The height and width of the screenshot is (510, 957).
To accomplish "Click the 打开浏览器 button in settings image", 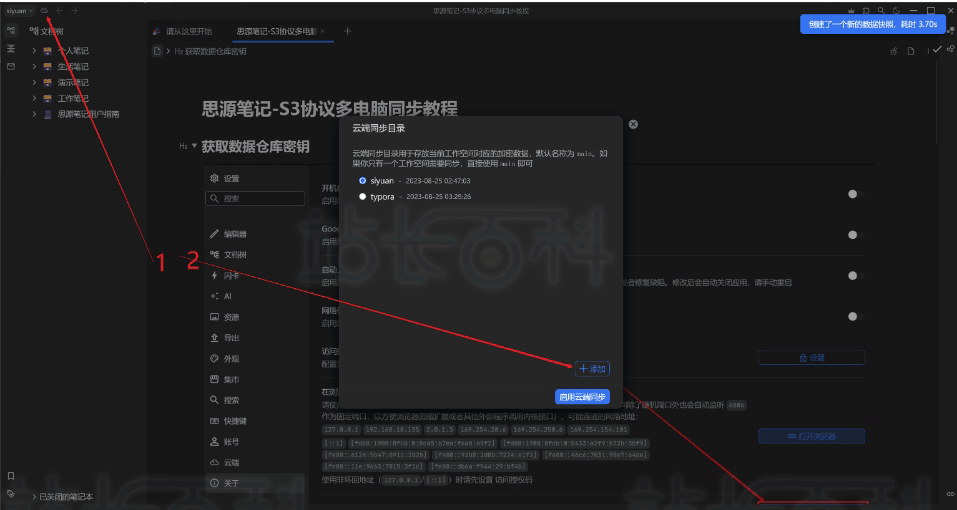I will pos(811,437).
